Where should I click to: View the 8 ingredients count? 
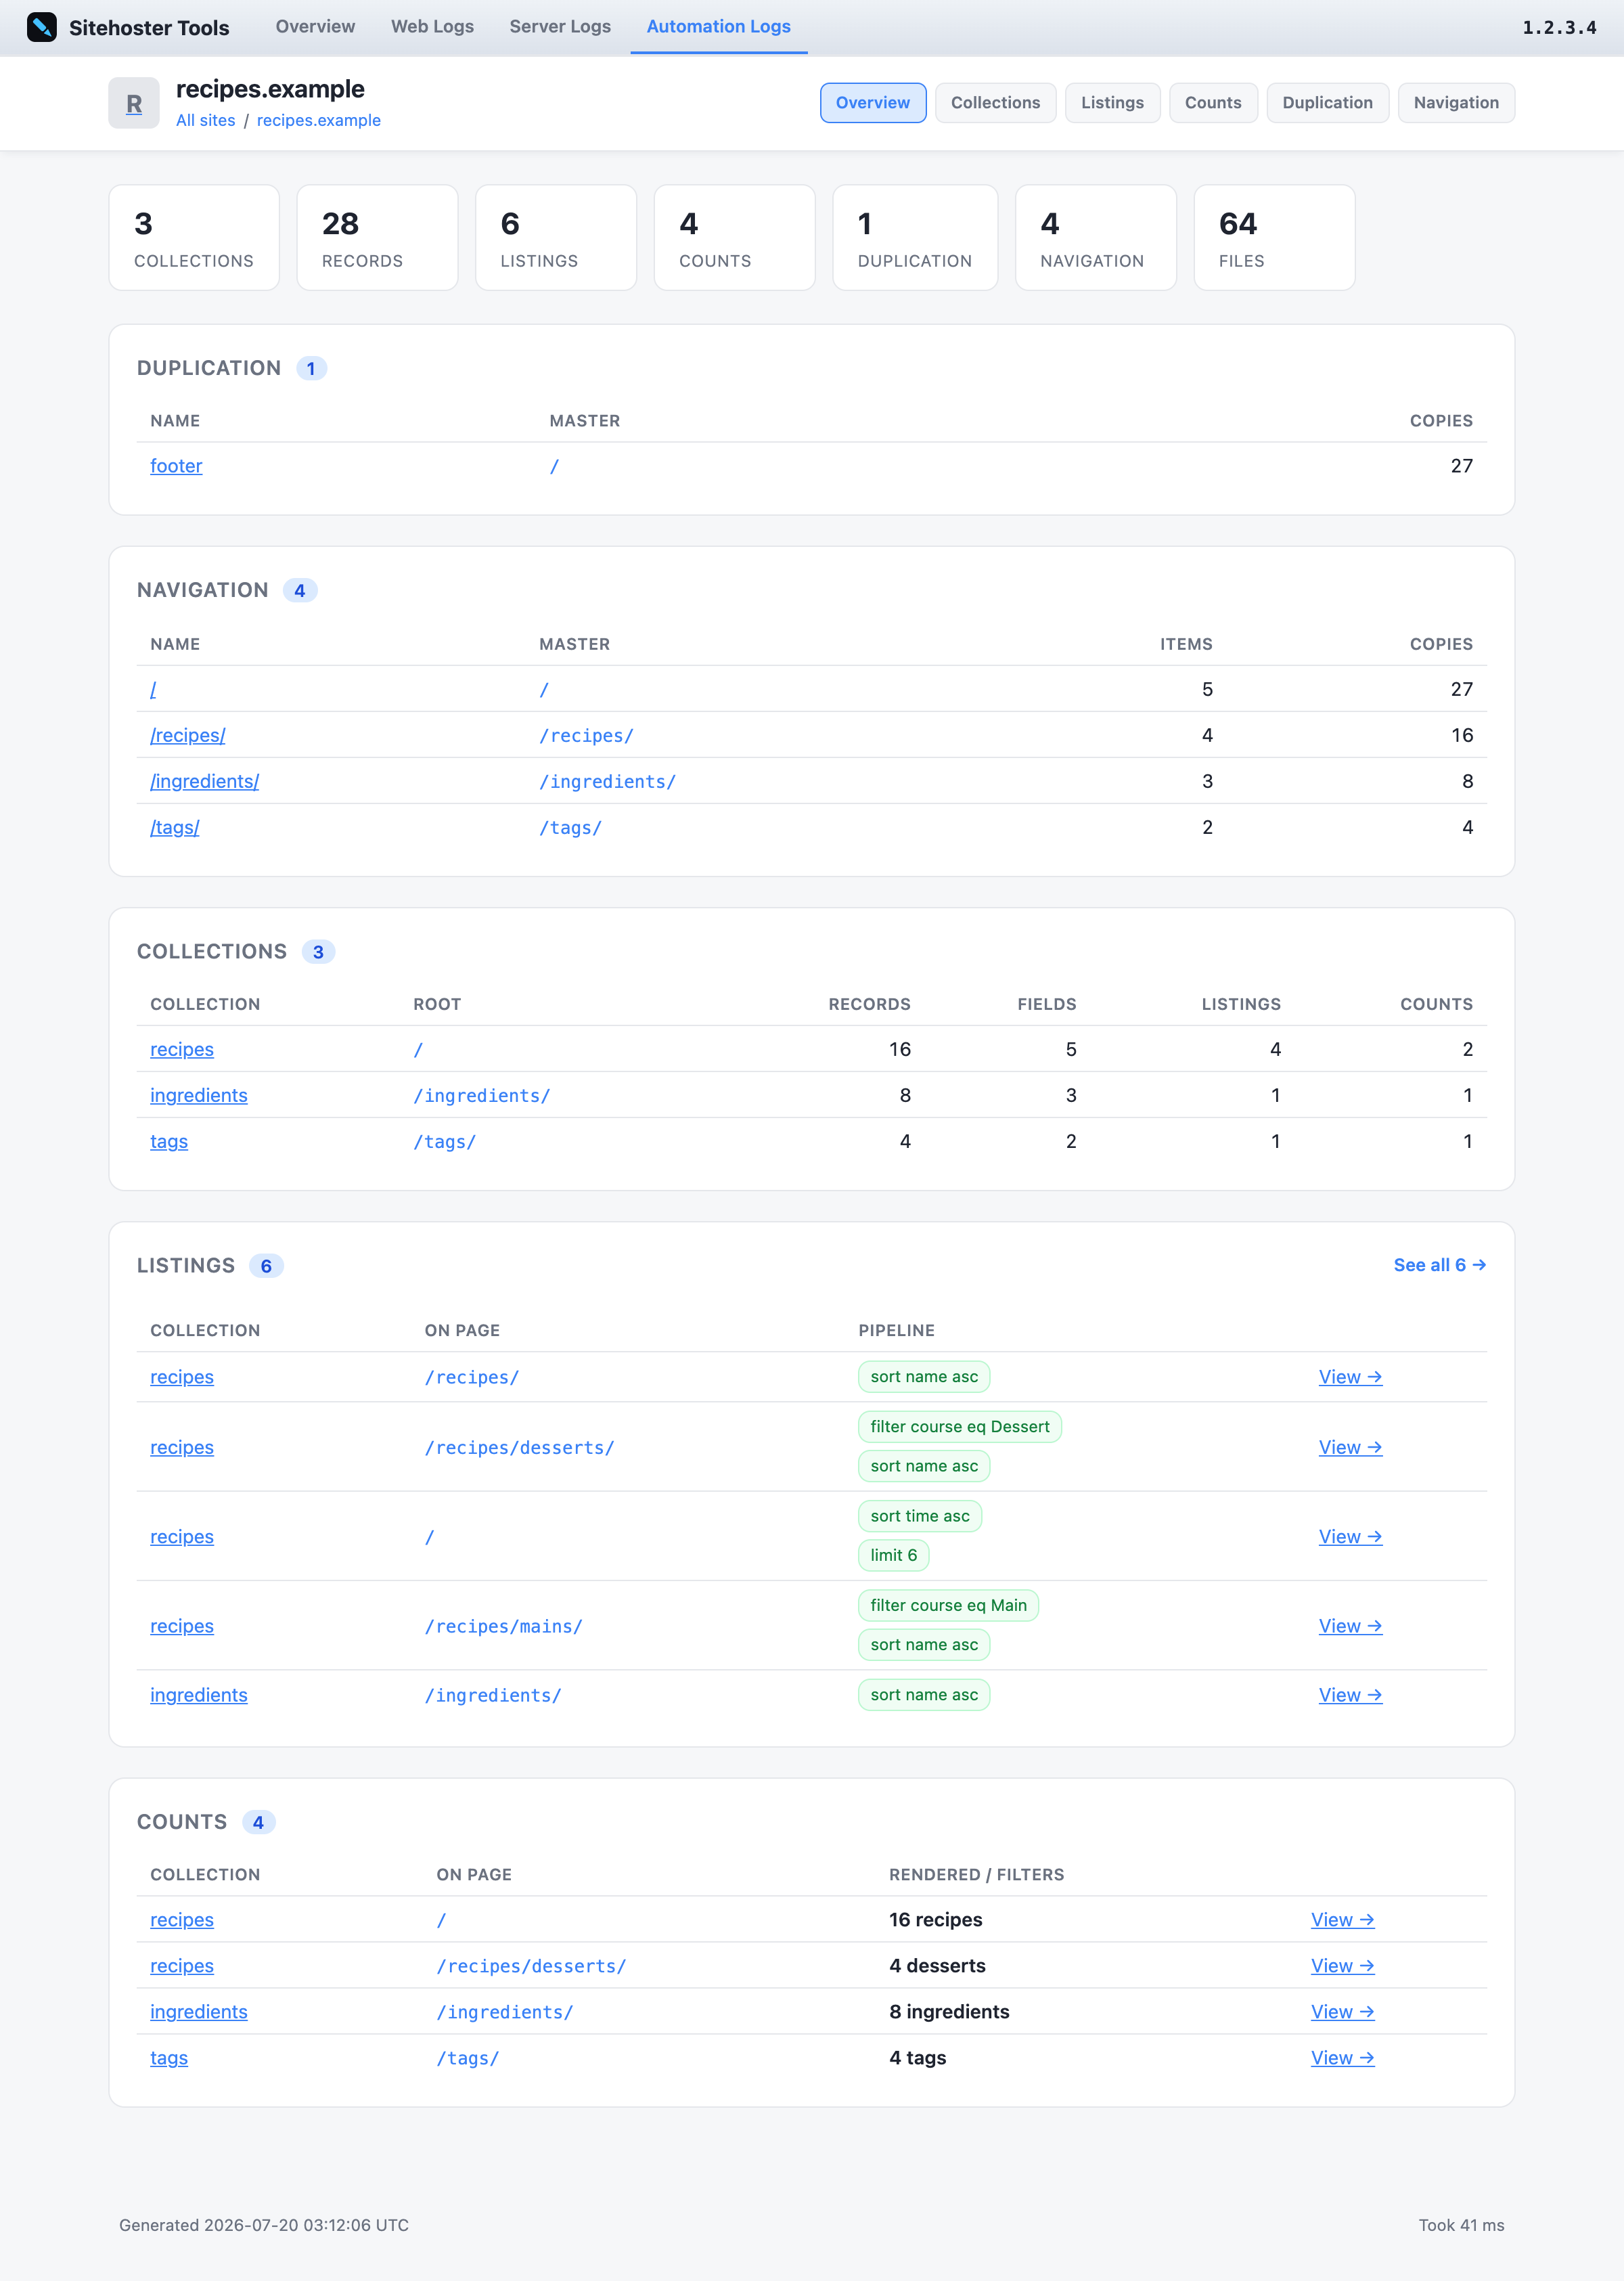click(1342, 2012)
